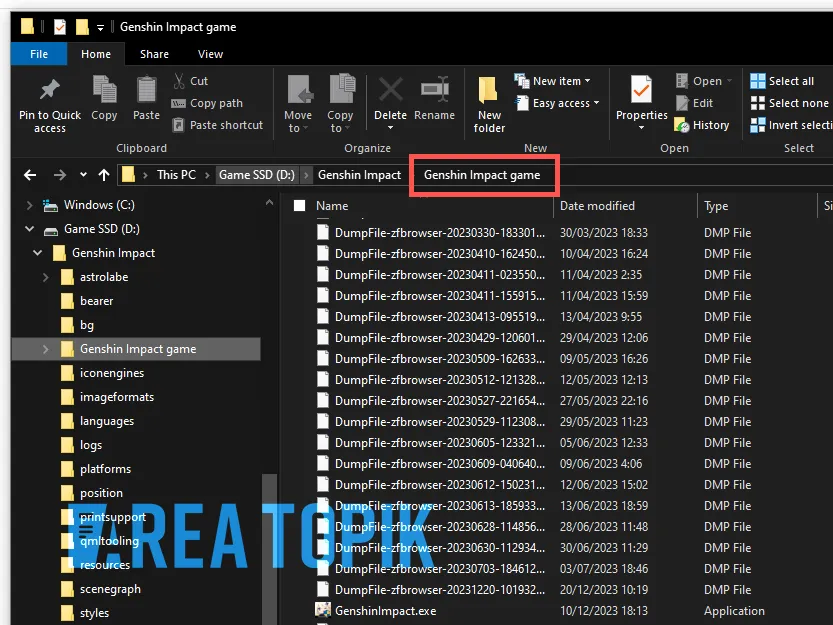The width and height of the screenshot is (833, 625).
Task: Click Paste shortcut command
Action: (218, 125)
